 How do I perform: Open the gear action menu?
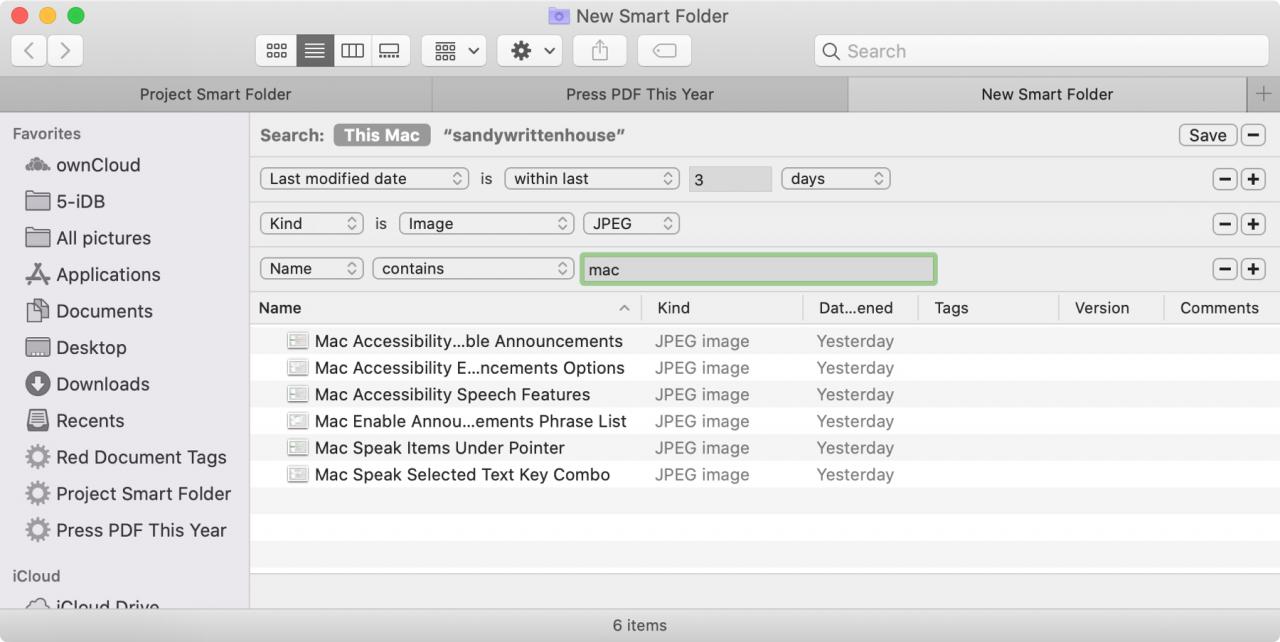pos(530,51)
